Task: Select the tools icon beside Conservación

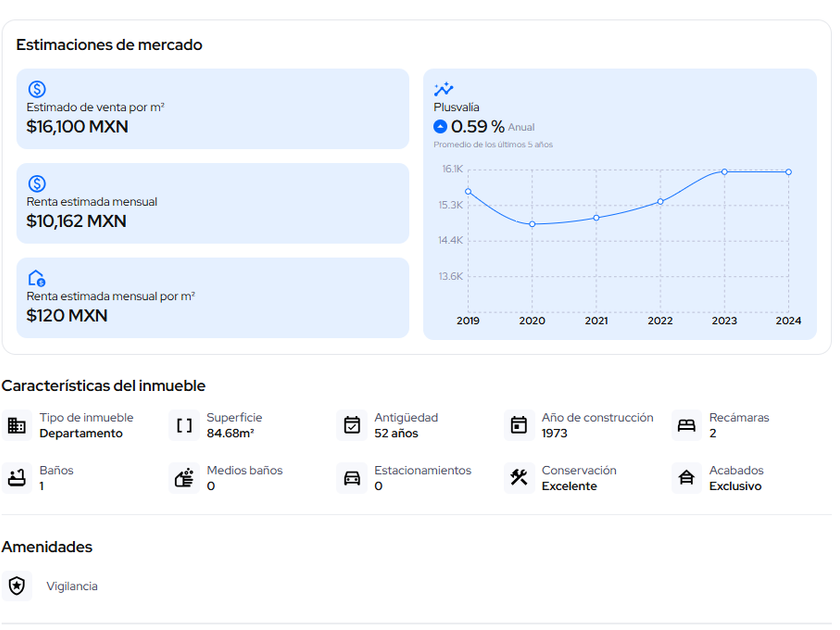Action: point(519,478)
